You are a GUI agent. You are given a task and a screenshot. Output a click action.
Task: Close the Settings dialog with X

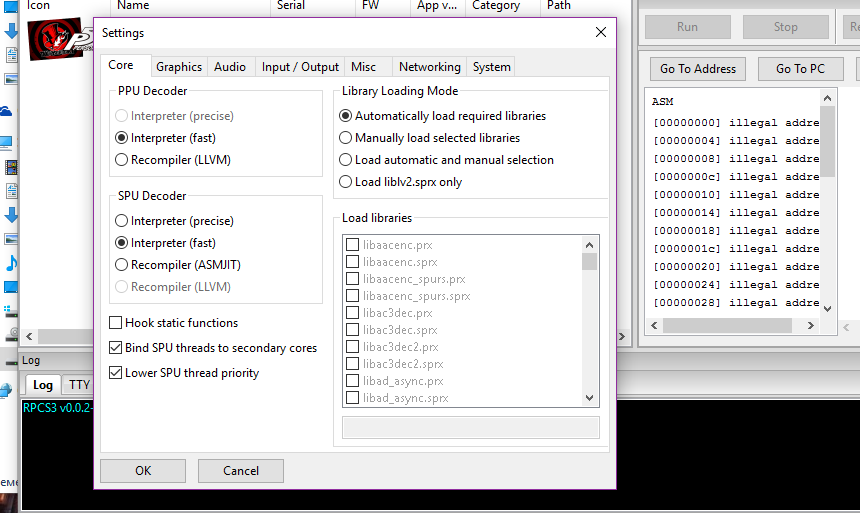[601, 32]
